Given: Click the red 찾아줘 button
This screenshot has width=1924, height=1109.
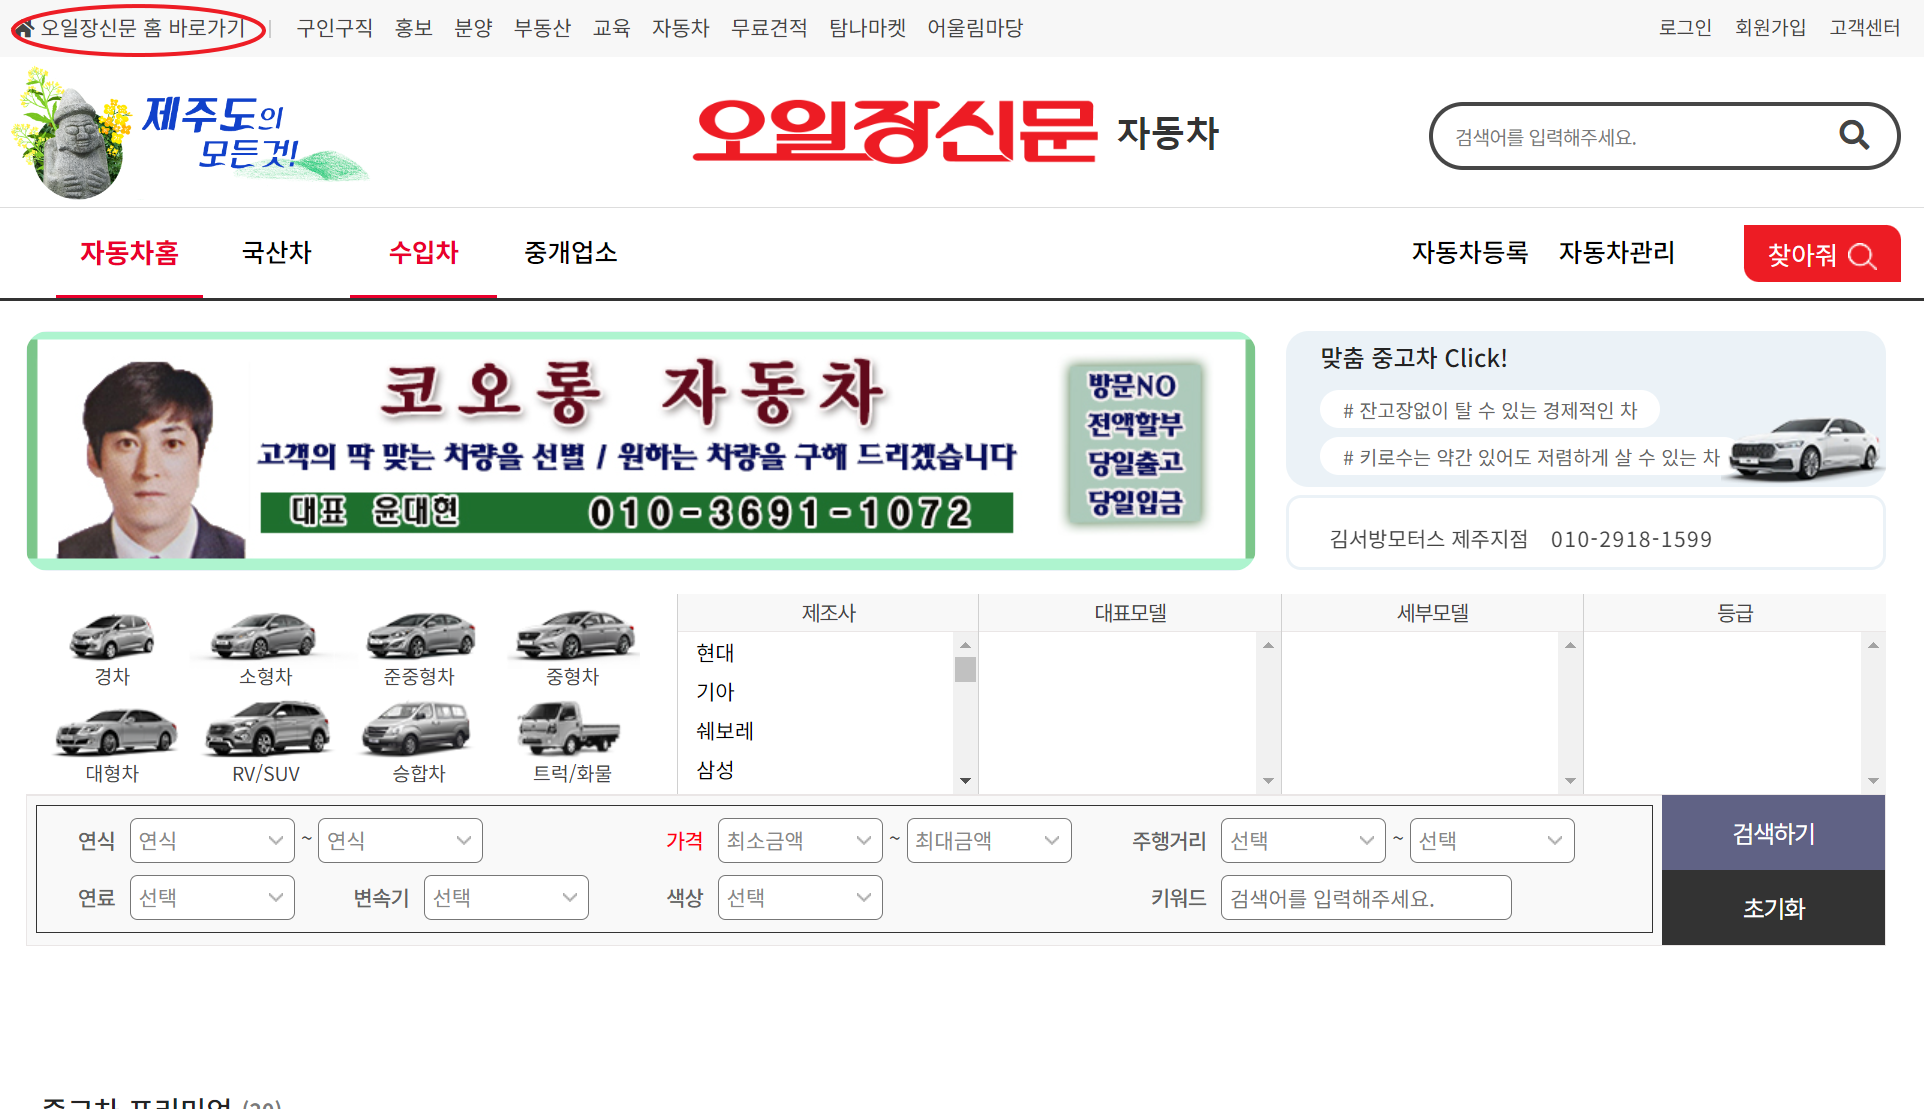Looking at the screenshot, I should 1822,254.
